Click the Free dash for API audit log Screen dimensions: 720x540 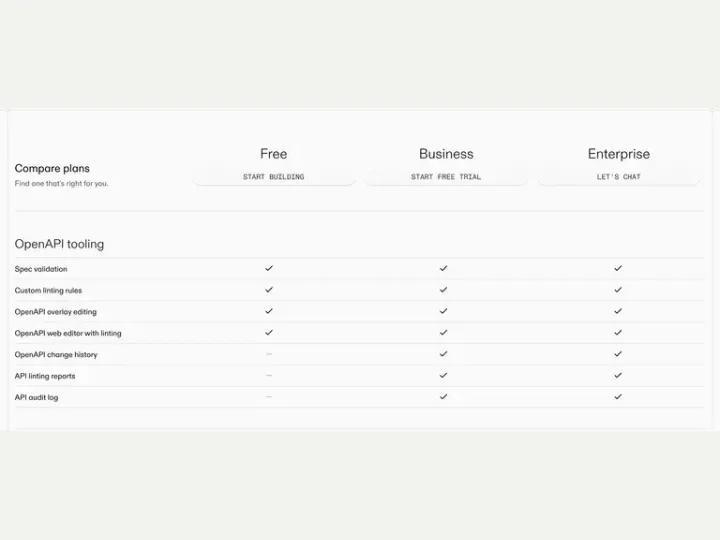coord(269,397)
